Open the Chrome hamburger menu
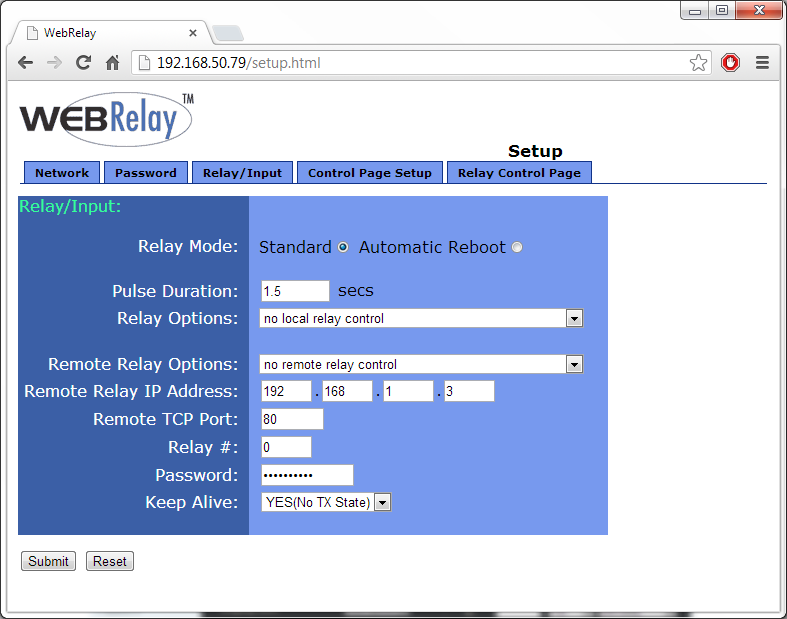The height and width of the screenshot is (619, 787). click(x=762, y=62)
